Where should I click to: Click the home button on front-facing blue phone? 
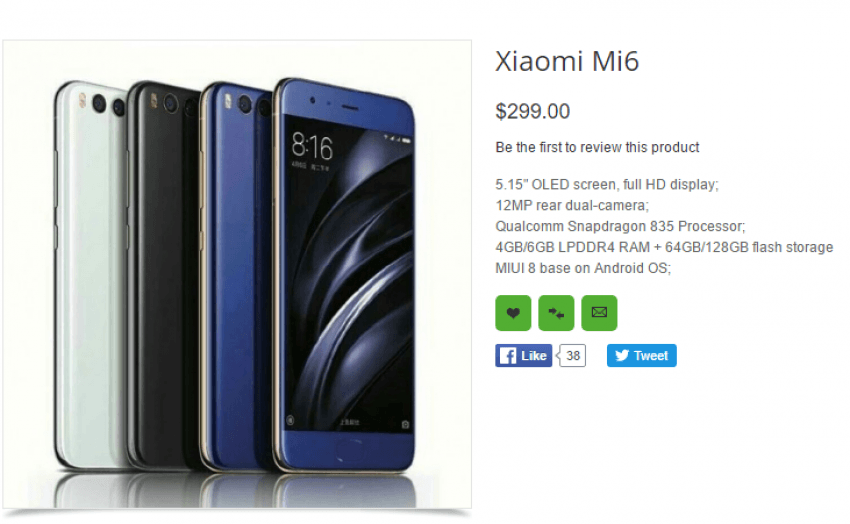click(347, 450)
